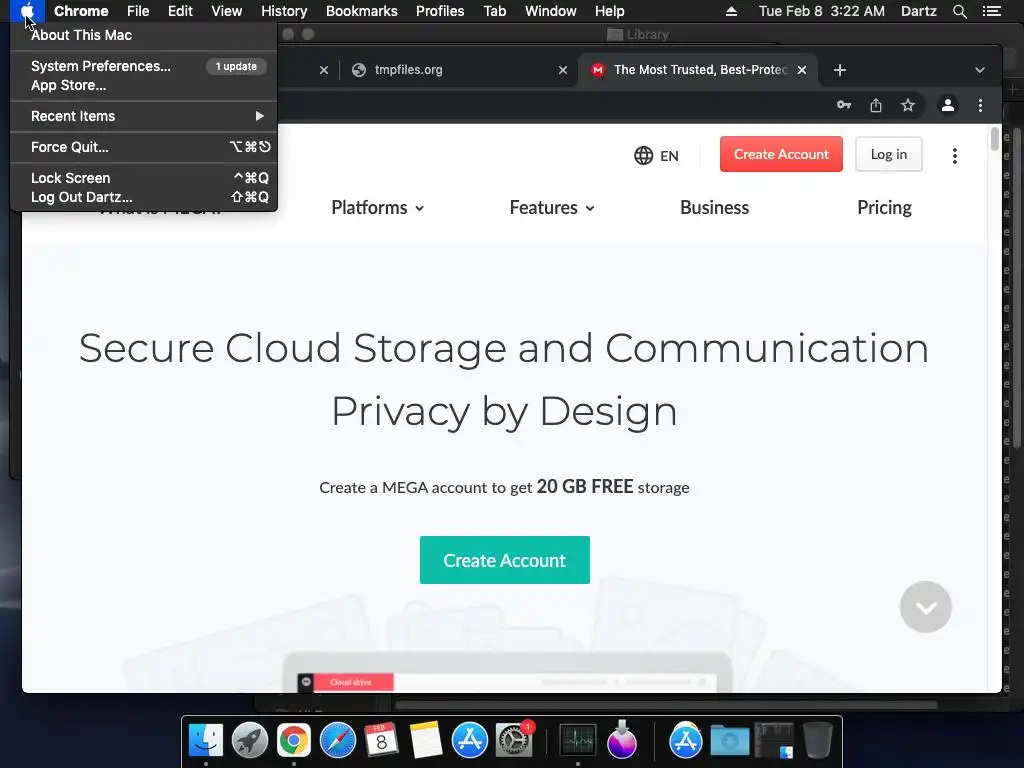Image resolution: width=1024 pixels, height=768 pixels.
Task: Click the globe language icon
Action: tap(643, 155)
